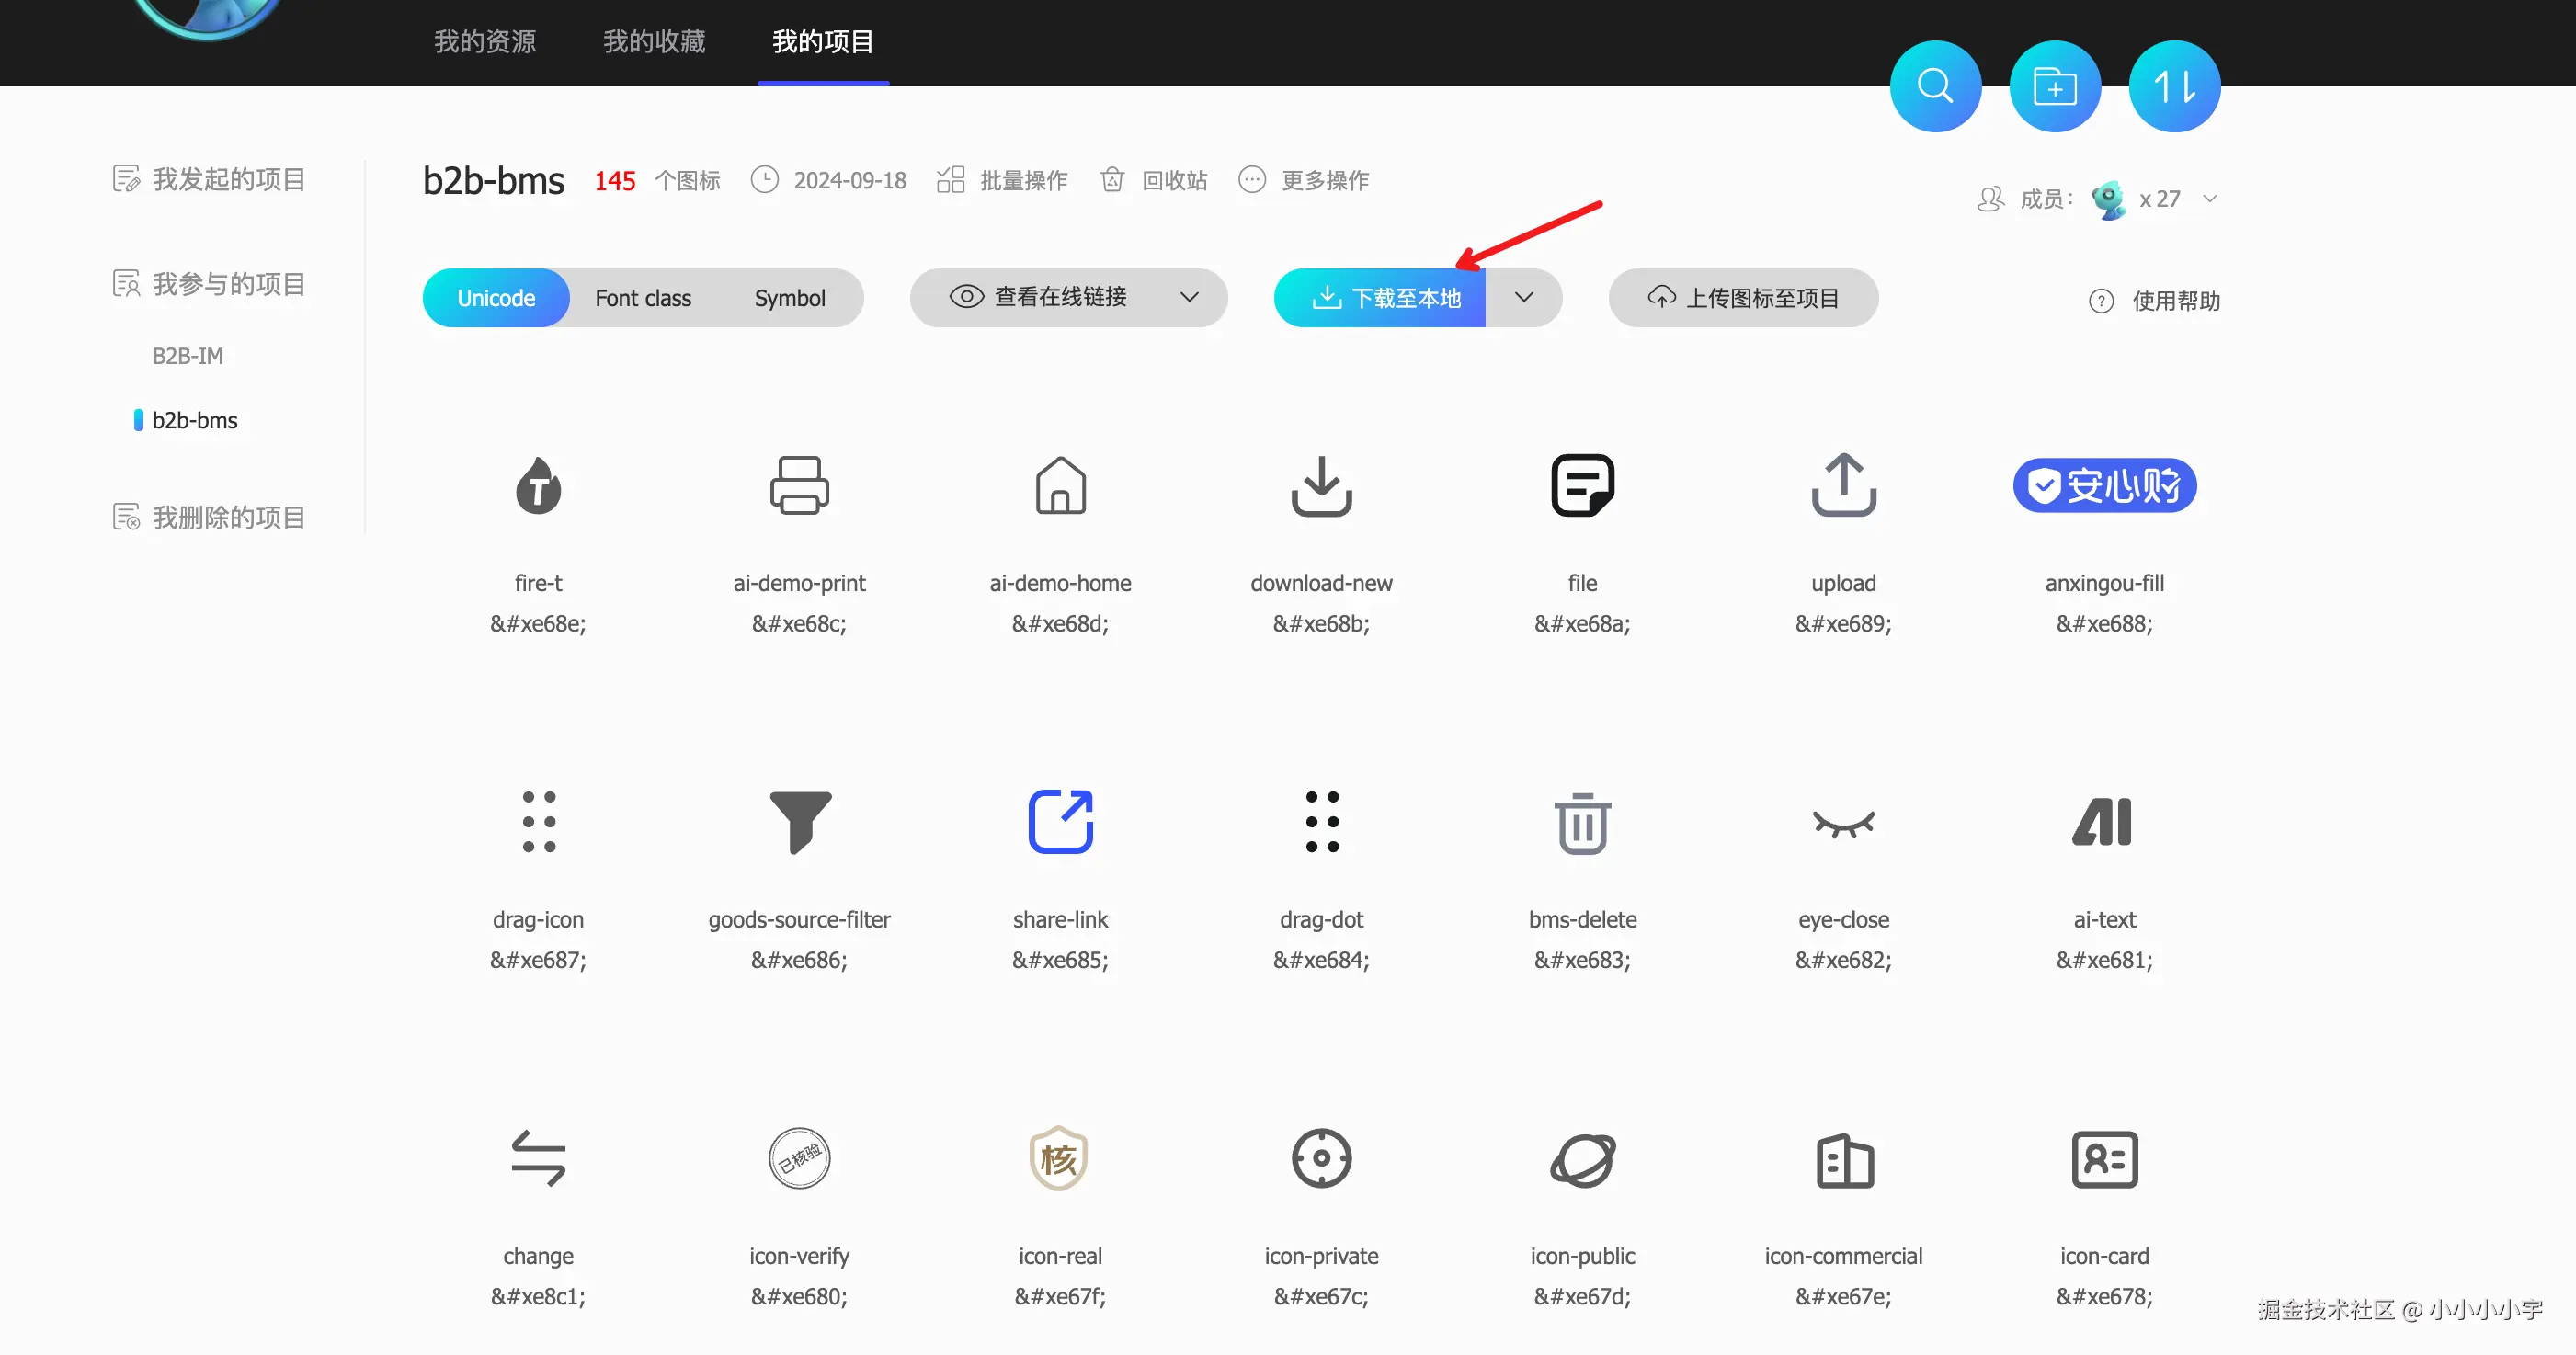Click the code &#xe678; under icon-card

(x=2104, y=1296)
